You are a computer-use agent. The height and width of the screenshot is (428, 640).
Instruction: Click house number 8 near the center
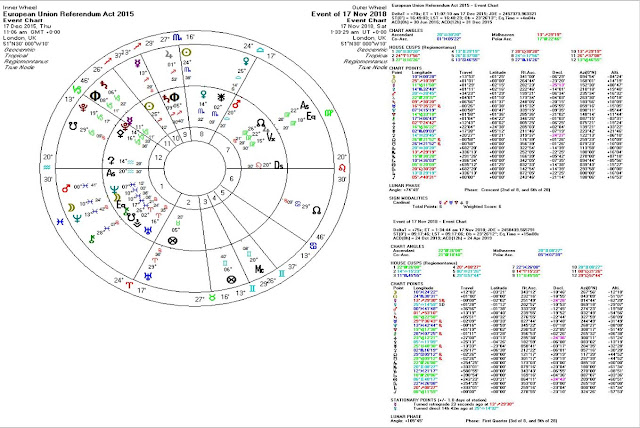pyautogui.click(x=201, y=134)
